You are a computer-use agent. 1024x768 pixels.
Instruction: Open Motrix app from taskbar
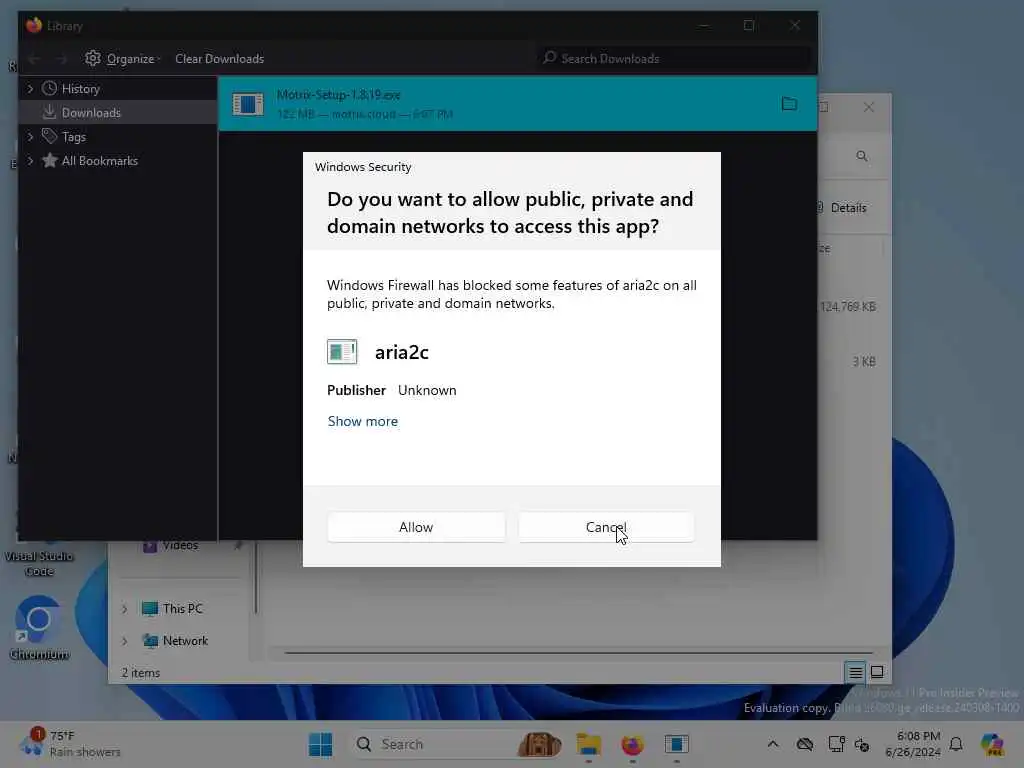point(677,744)
